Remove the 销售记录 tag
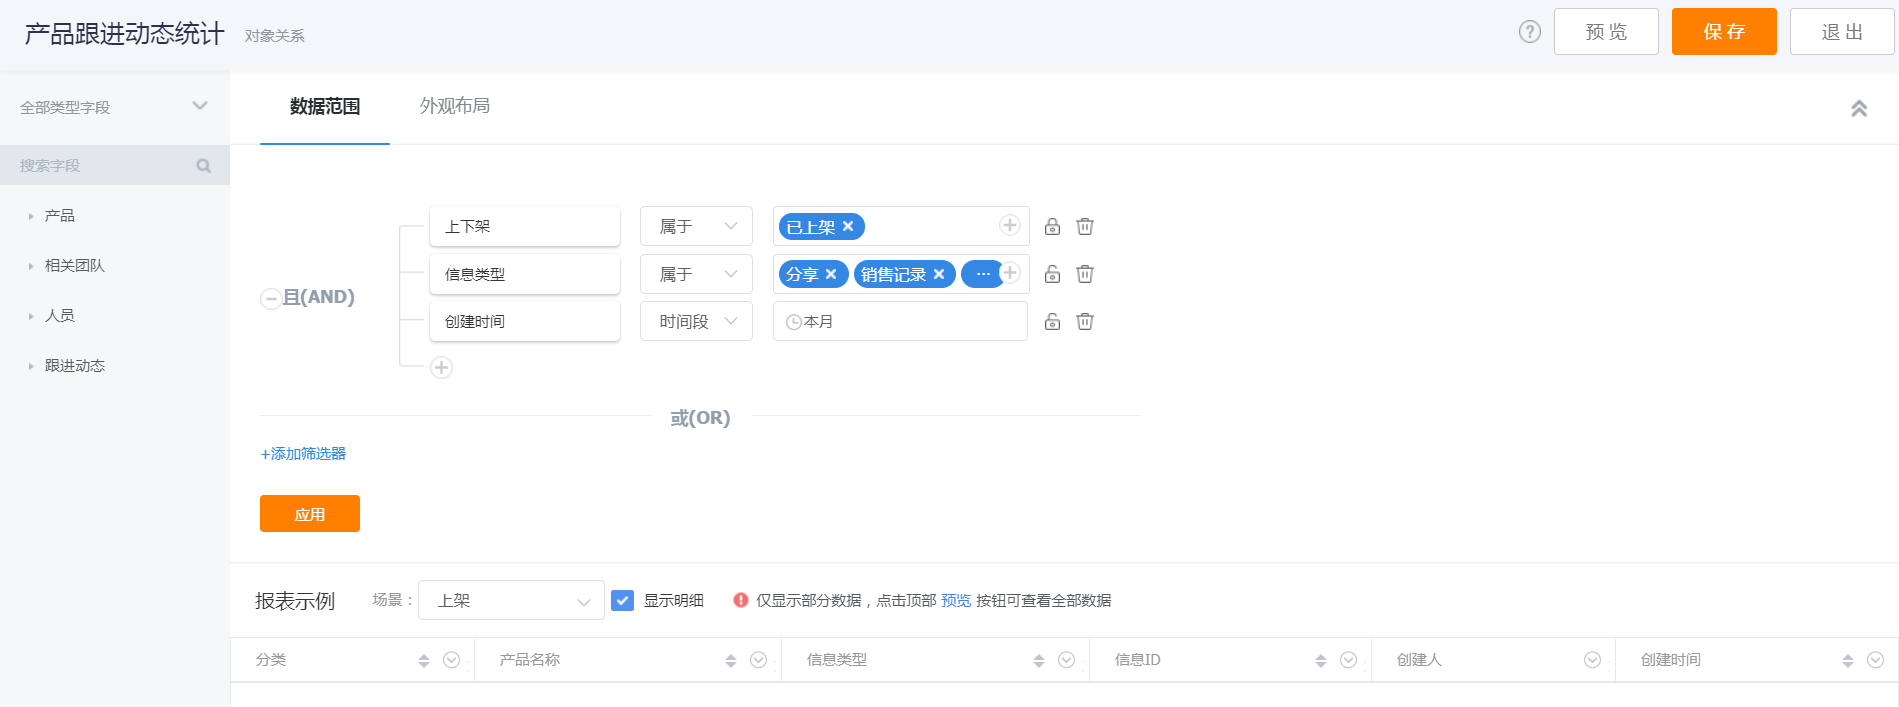The image size is (1899, 707). point(939,274)
